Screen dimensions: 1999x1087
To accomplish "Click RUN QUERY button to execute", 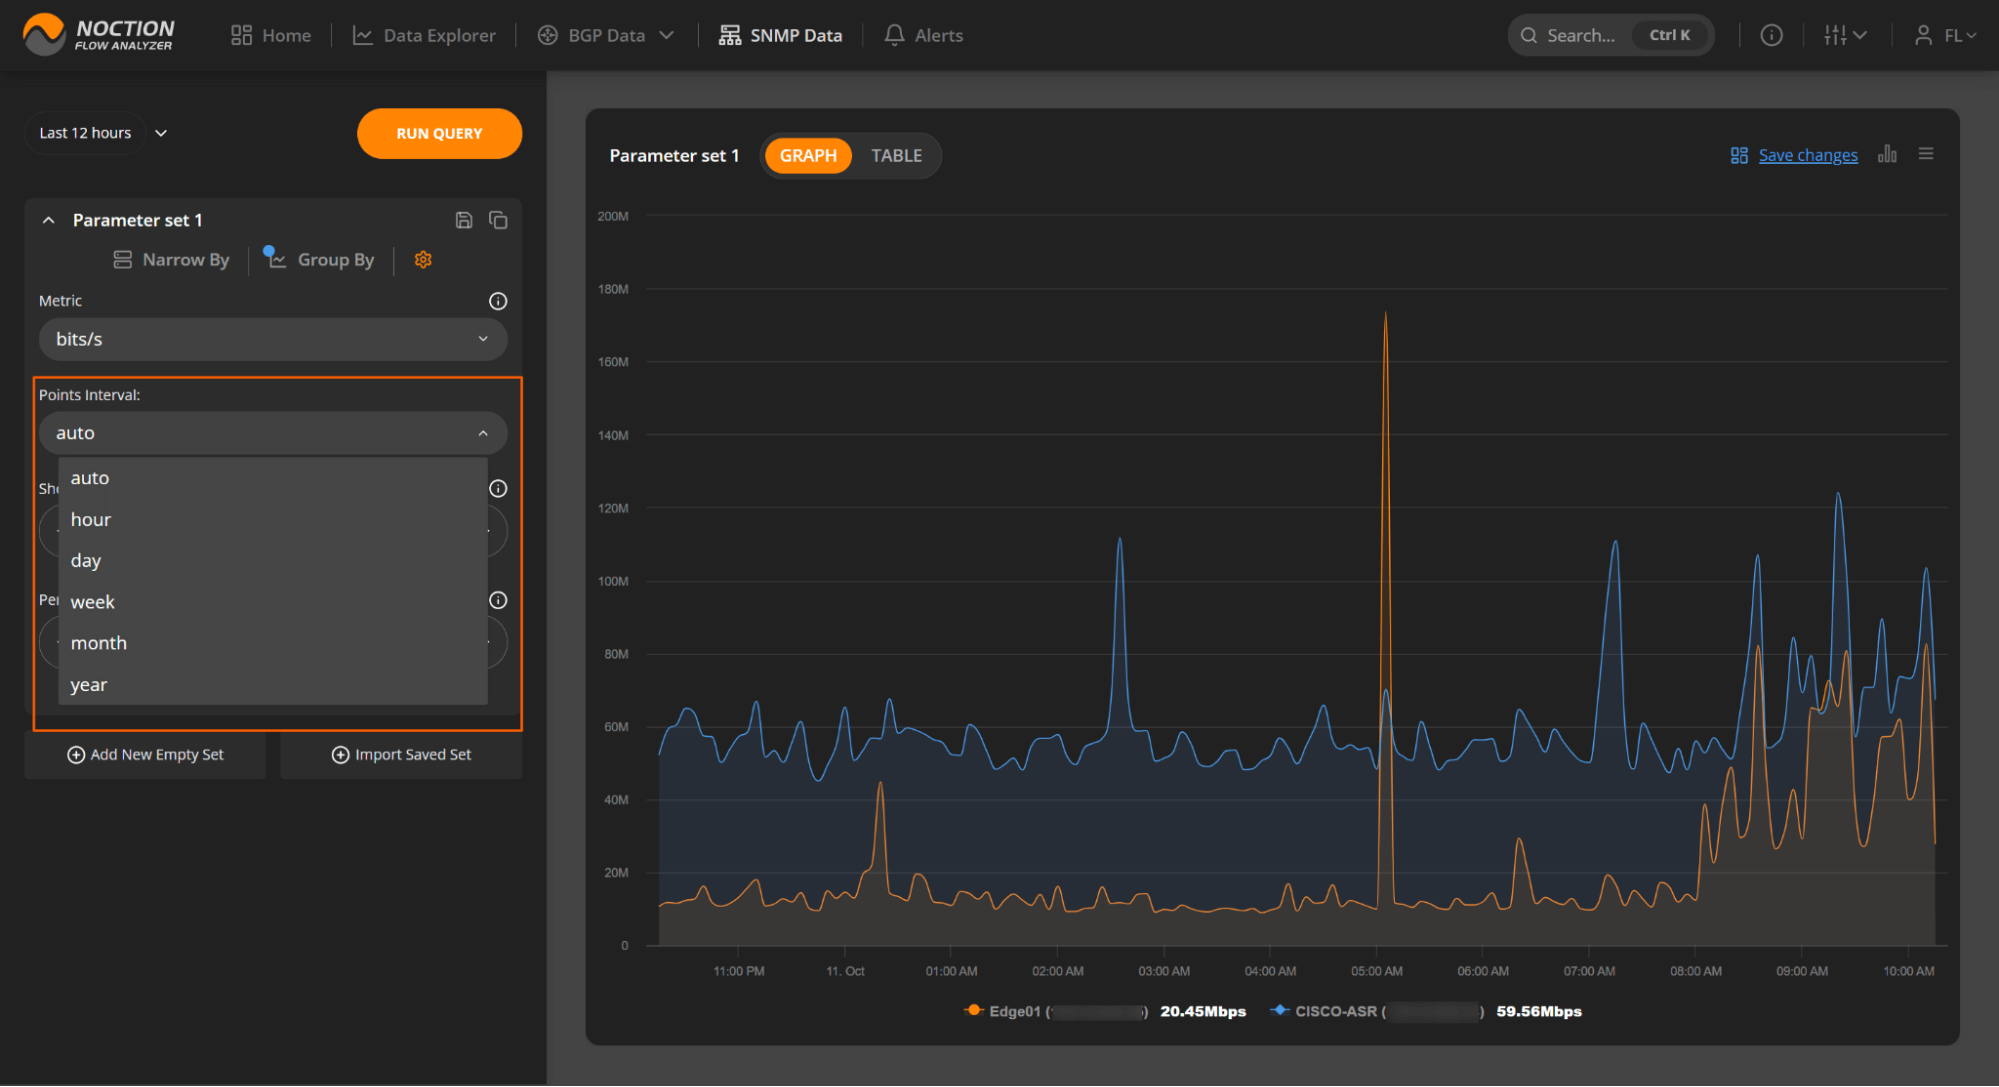I will pyautogui.click(x=440, y=133).
